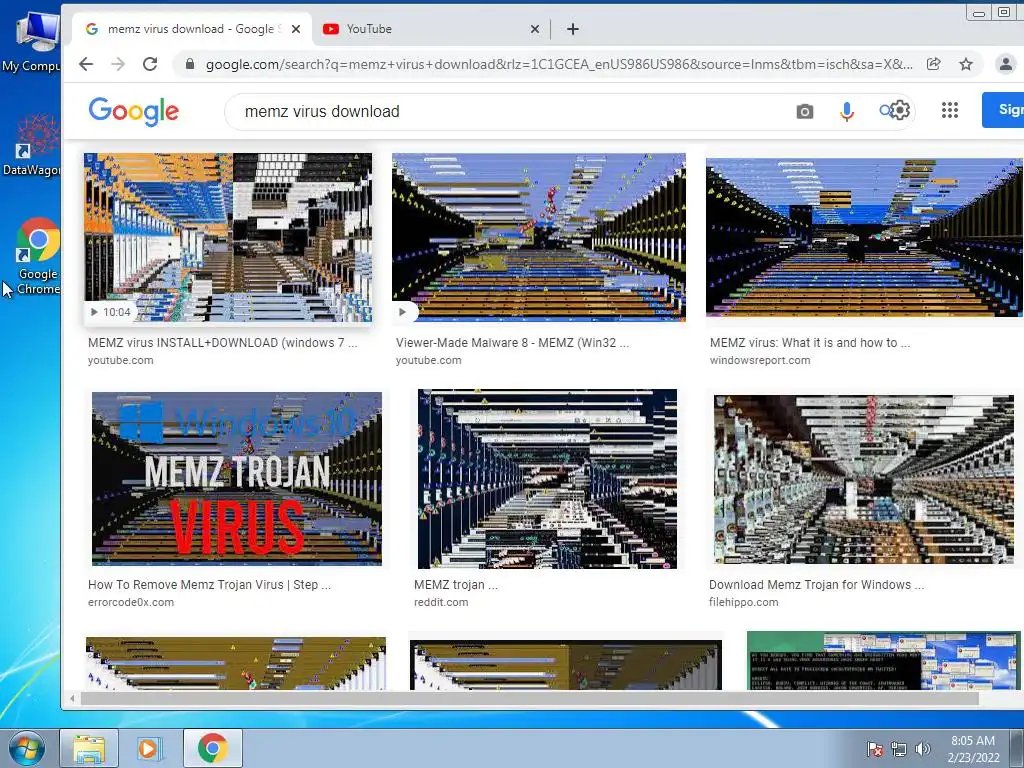1024x768 pixels.
Task: Open a new browser tab with plus button
Action: (x=573, y=29)
